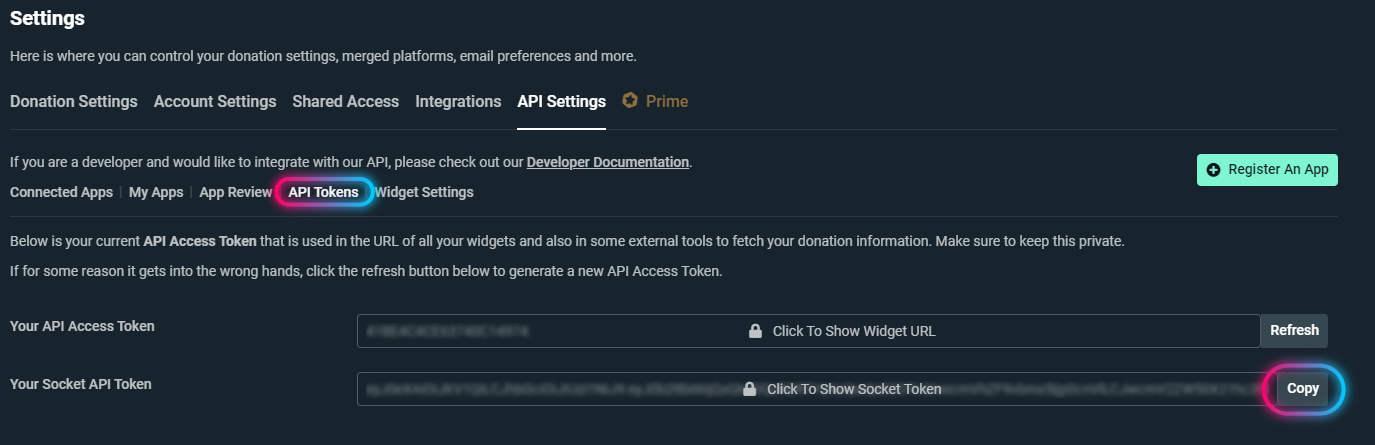
Task: Open the Donation Settings tab
Action: coord(74,101)
